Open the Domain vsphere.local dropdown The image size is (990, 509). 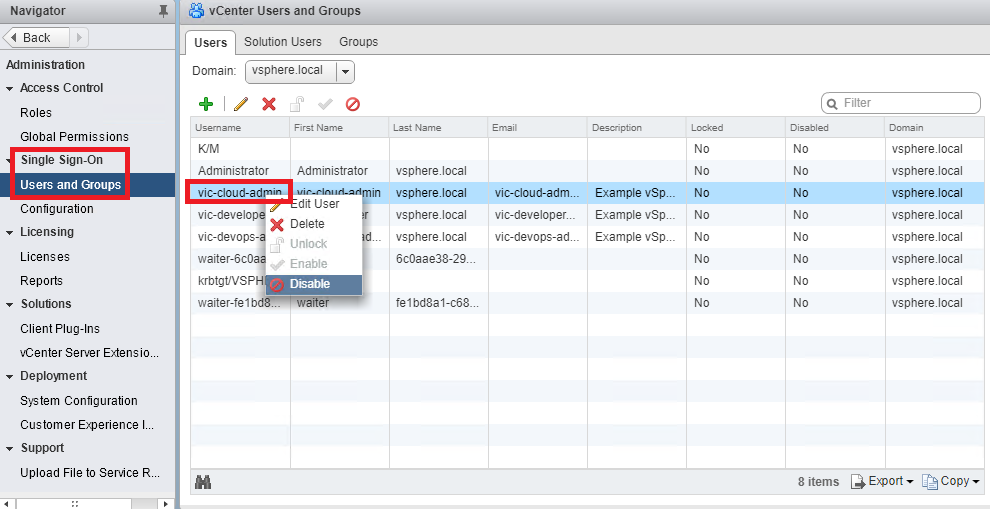[x=345, y=72]
